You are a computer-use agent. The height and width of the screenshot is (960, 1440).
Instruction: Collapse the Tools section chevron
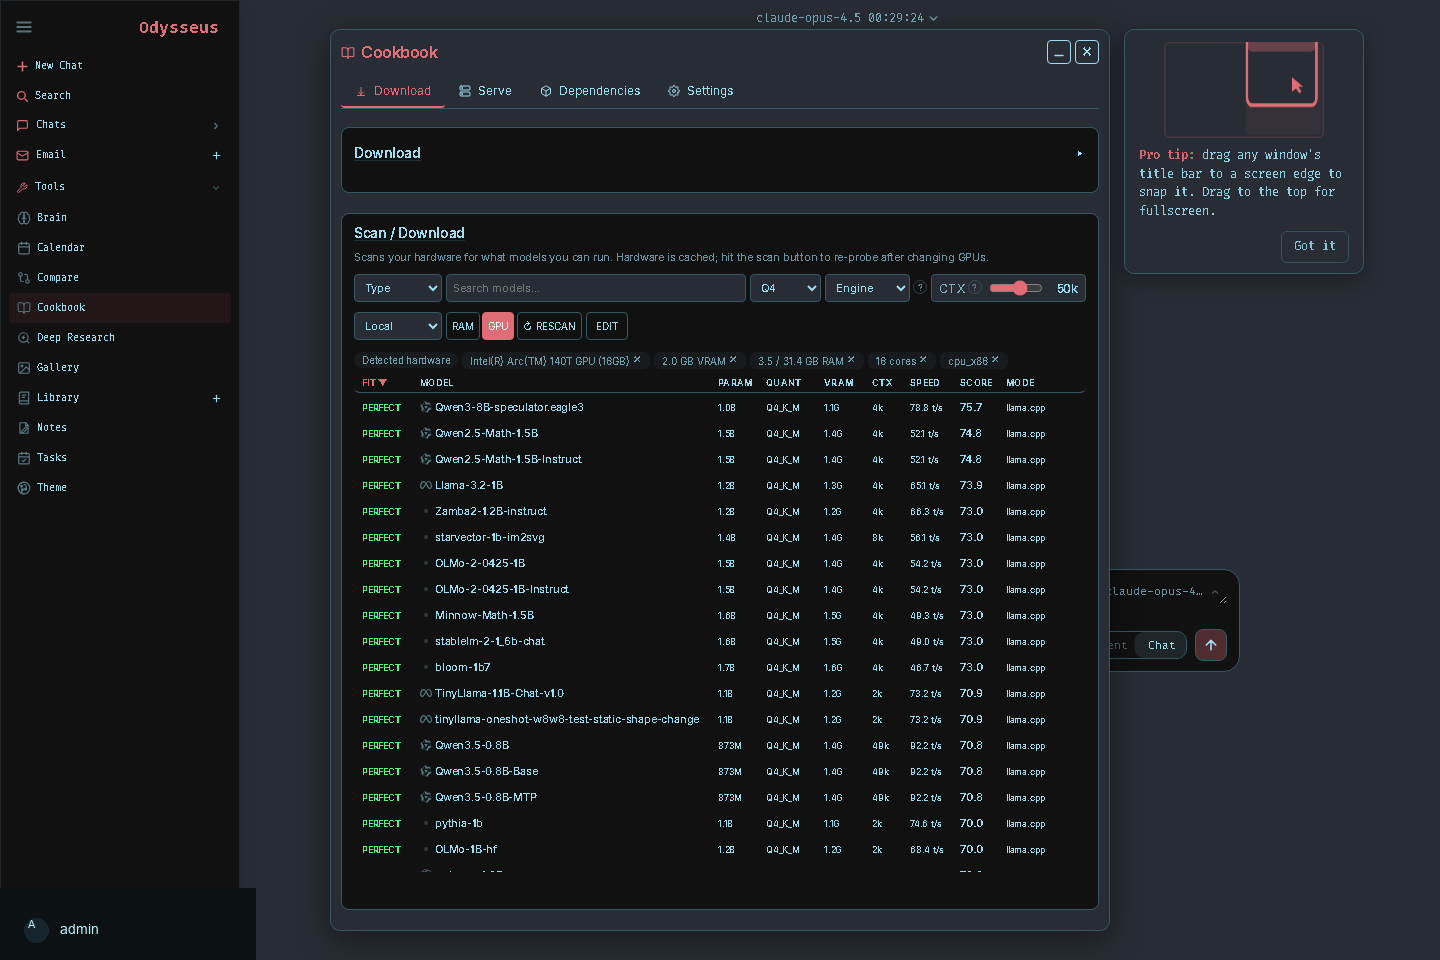216,187
